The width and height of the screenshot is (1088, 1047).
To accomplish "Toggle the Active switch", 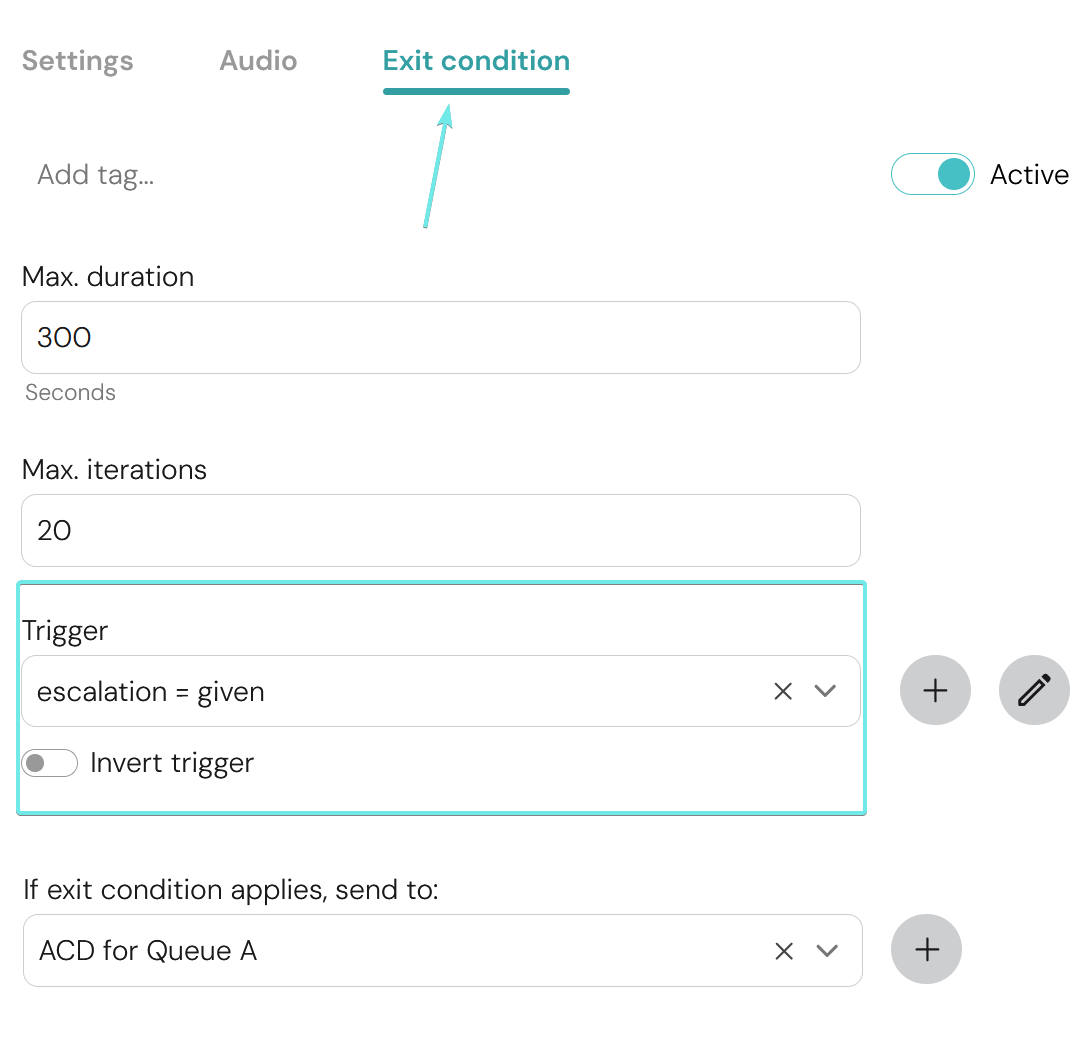I will (x=932, y=175).
